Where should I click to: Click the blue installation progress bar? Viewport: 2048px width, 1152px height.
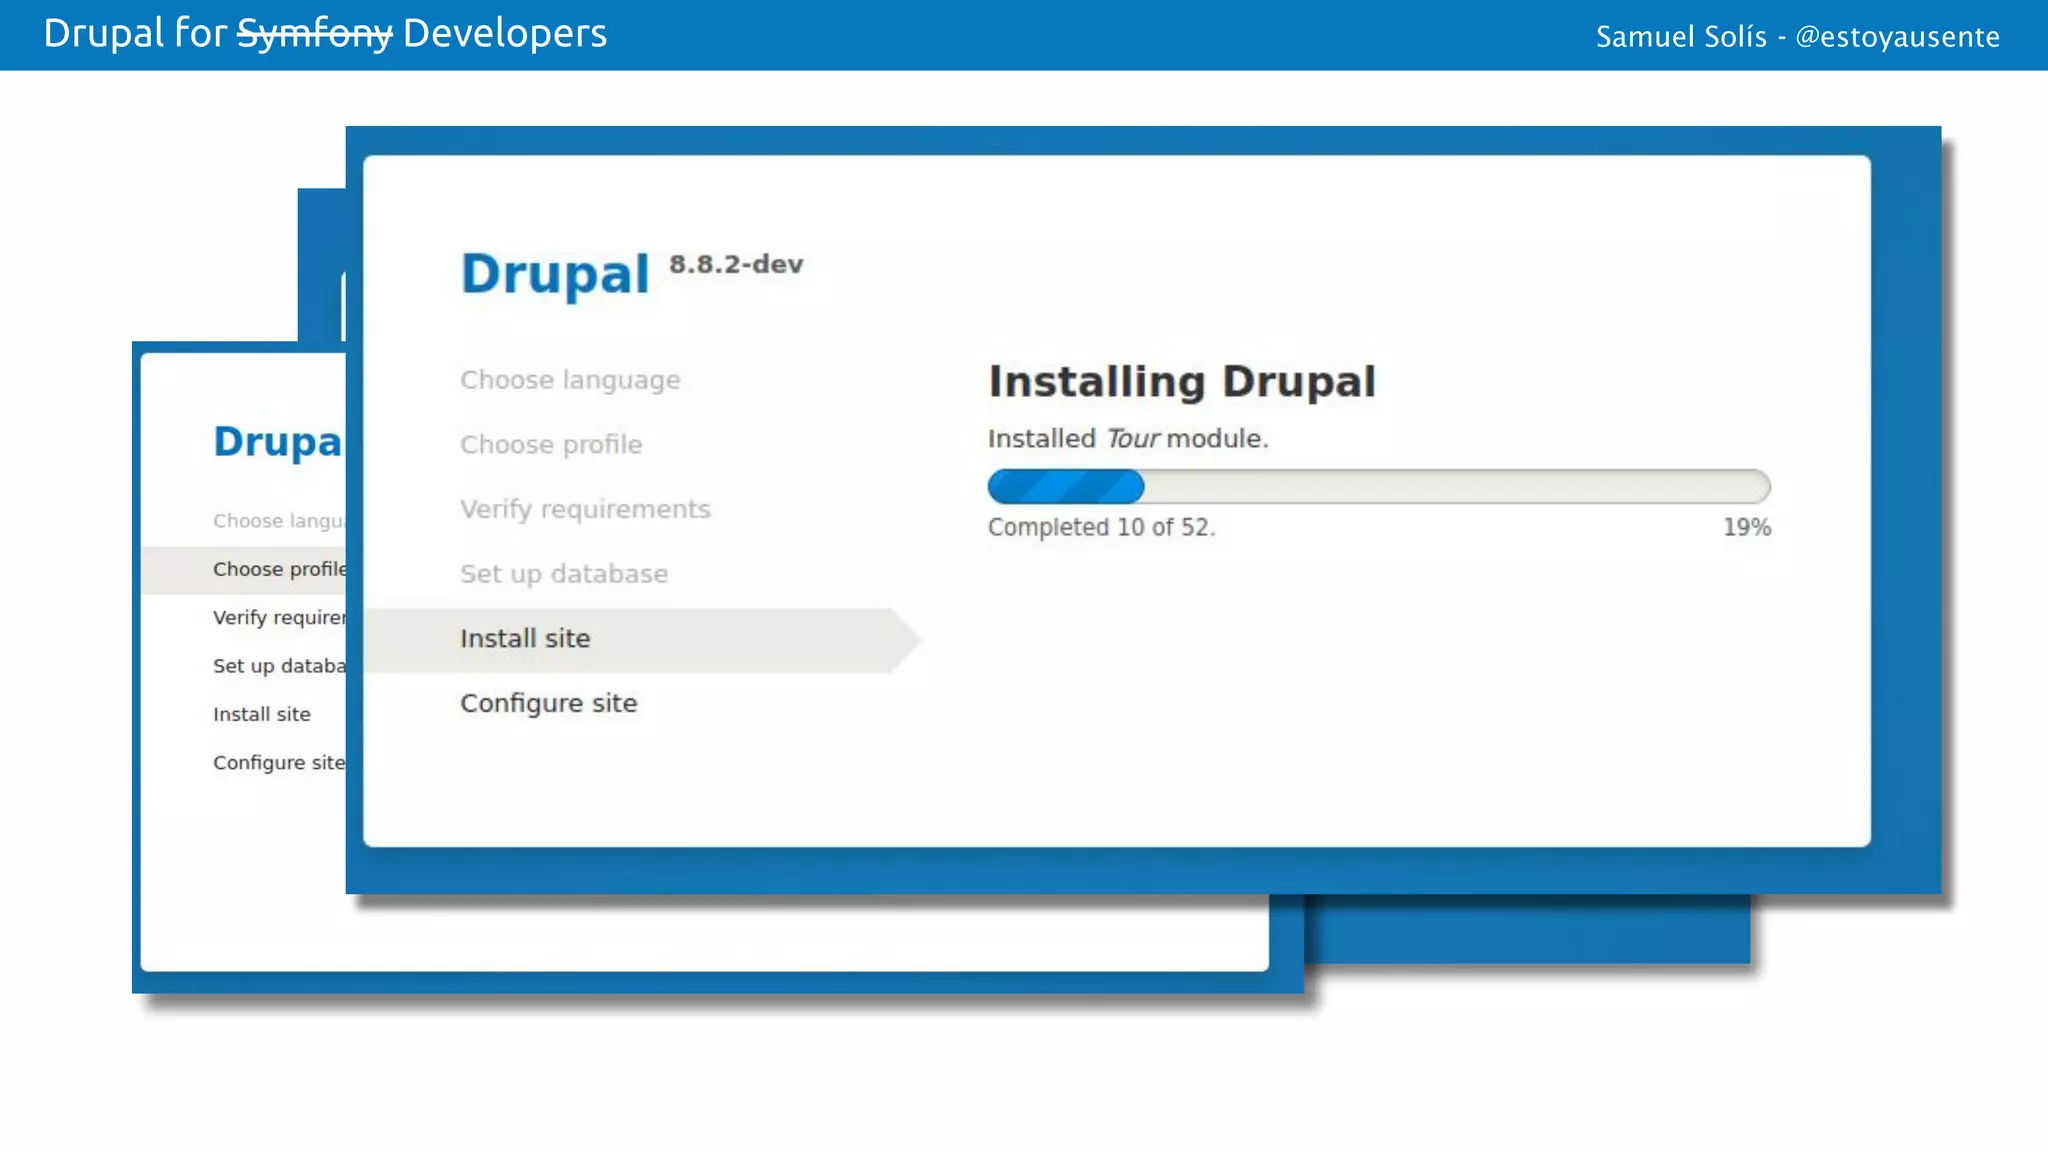[1379, 487]
